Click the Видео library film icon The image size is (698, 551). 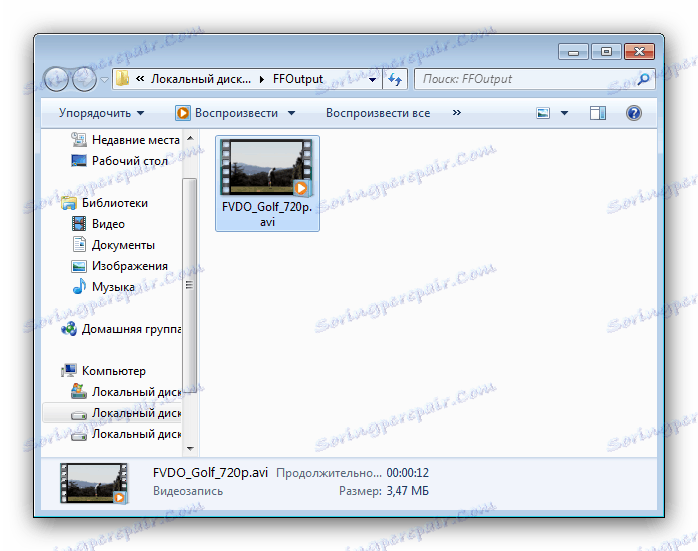[79, 223]
